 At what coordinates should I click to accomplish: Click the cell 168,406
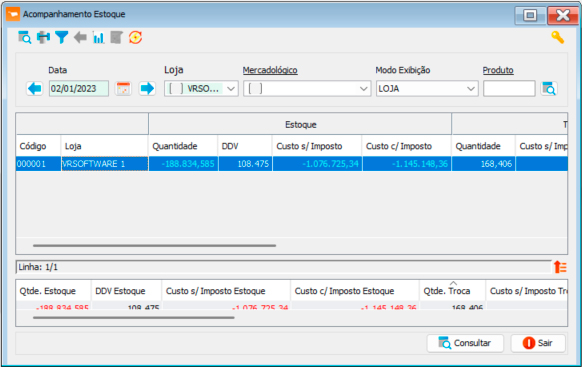point(484,164)
